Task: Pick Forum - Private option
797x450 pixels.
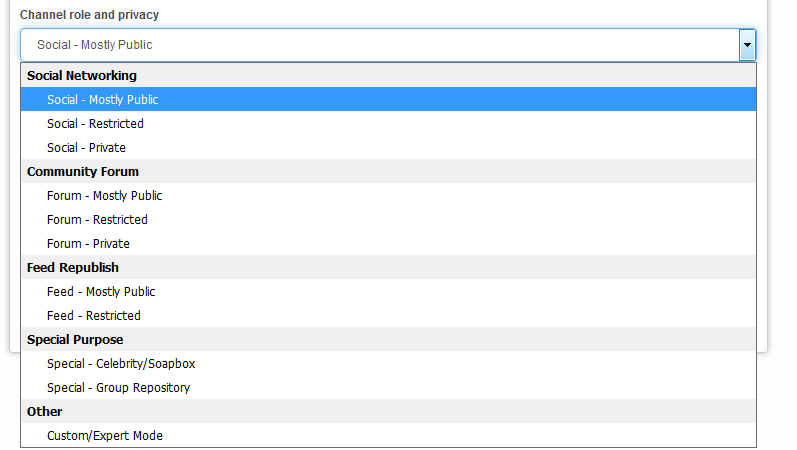Action: point(88,244)
